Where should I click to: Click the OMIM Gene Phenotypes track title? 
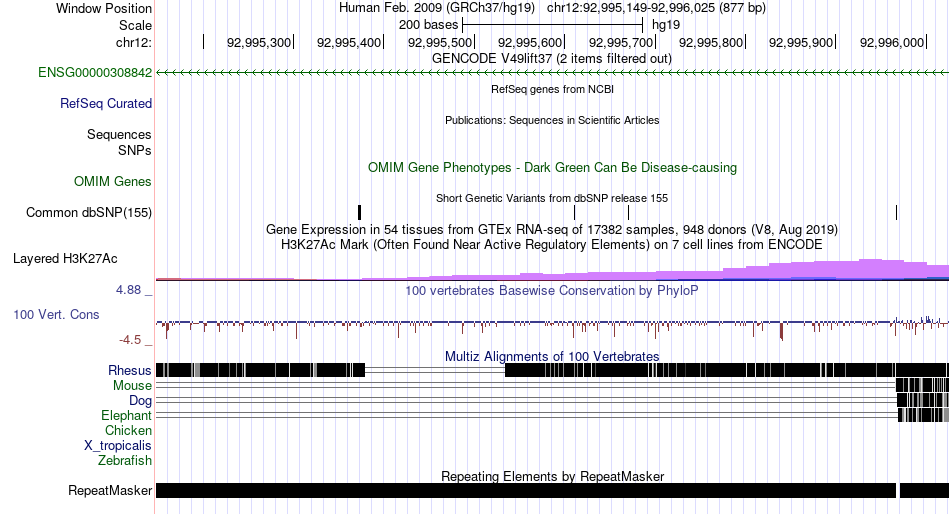point(552,168)
